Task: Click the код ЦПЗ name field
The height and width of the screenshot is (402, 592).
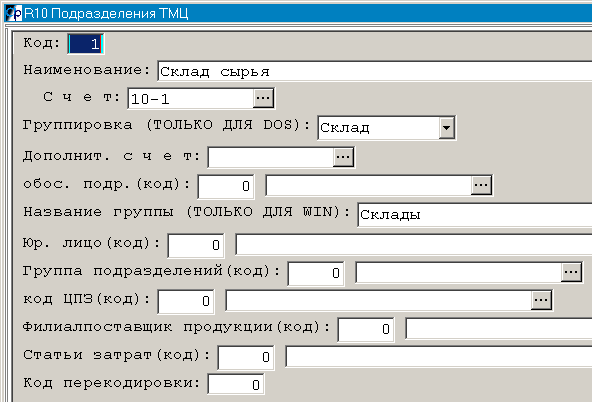Action: point(379,300)
